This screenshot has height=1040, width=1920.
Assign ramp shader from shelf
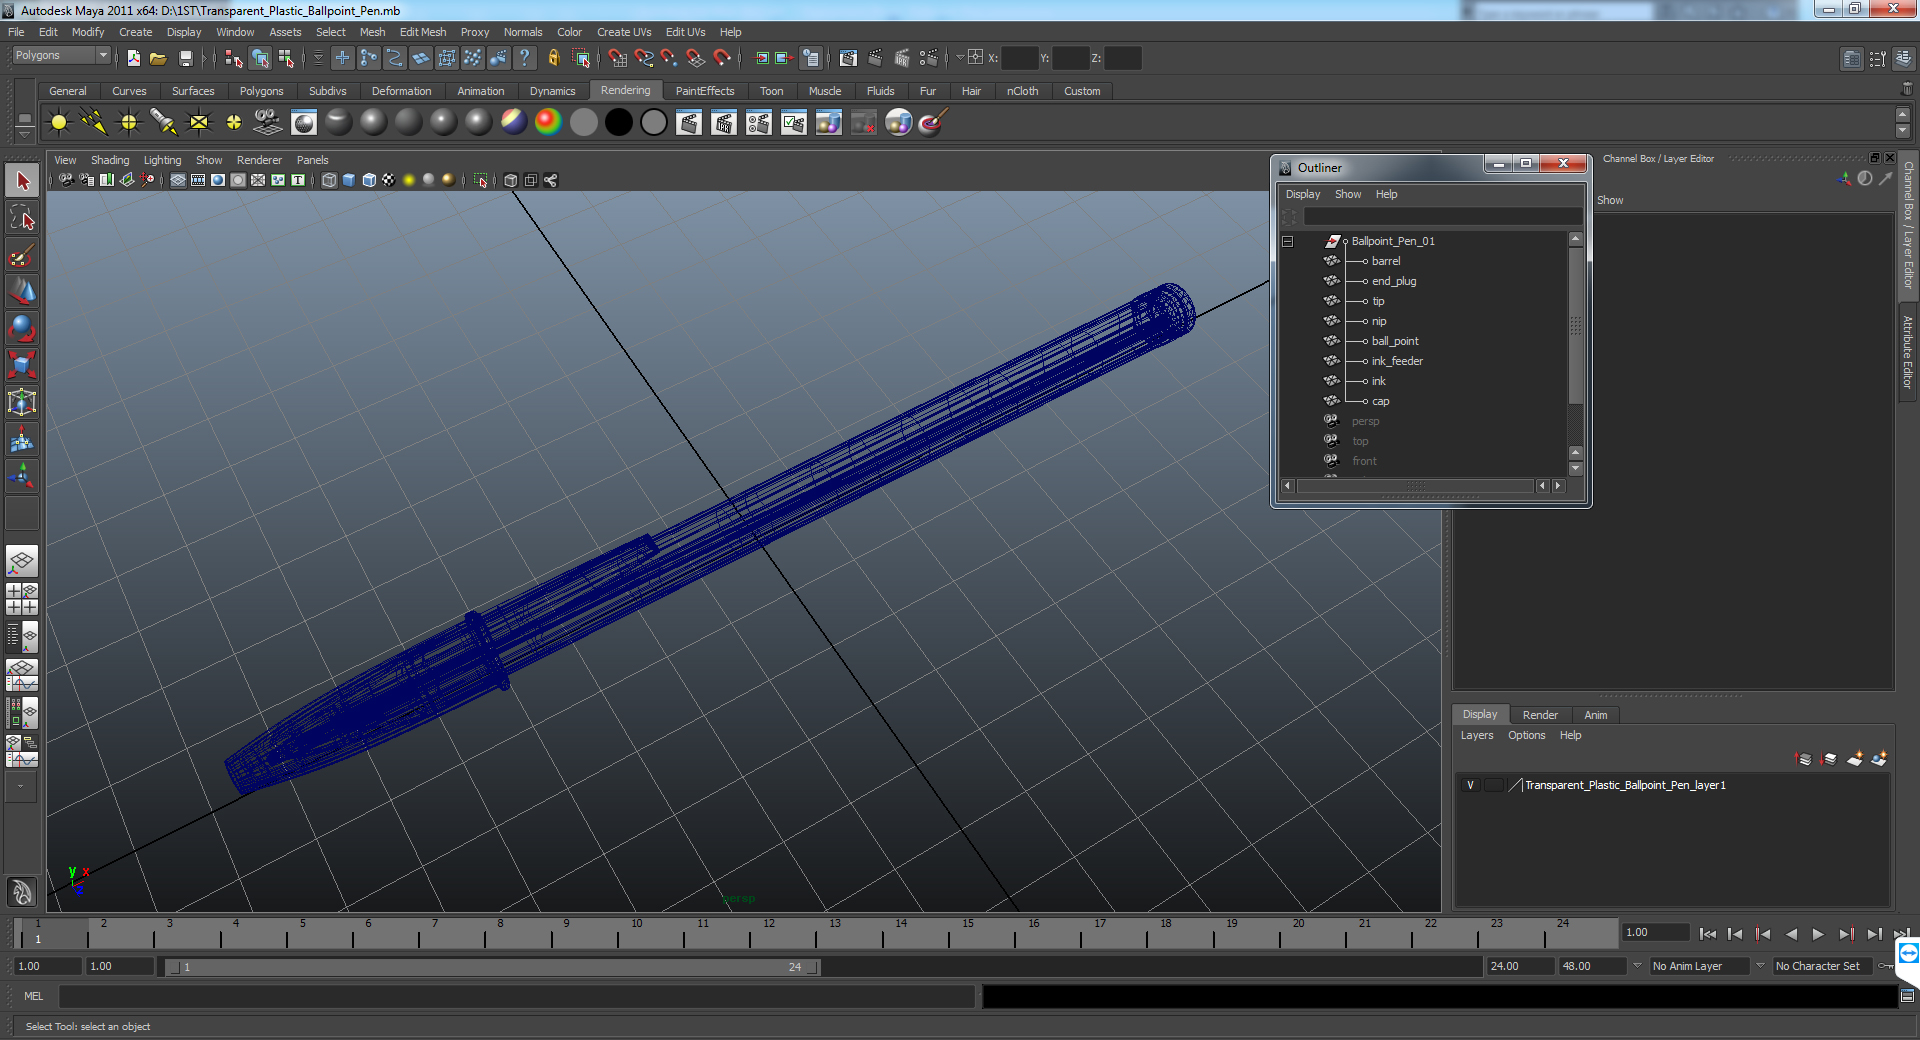tap(548, 123)
